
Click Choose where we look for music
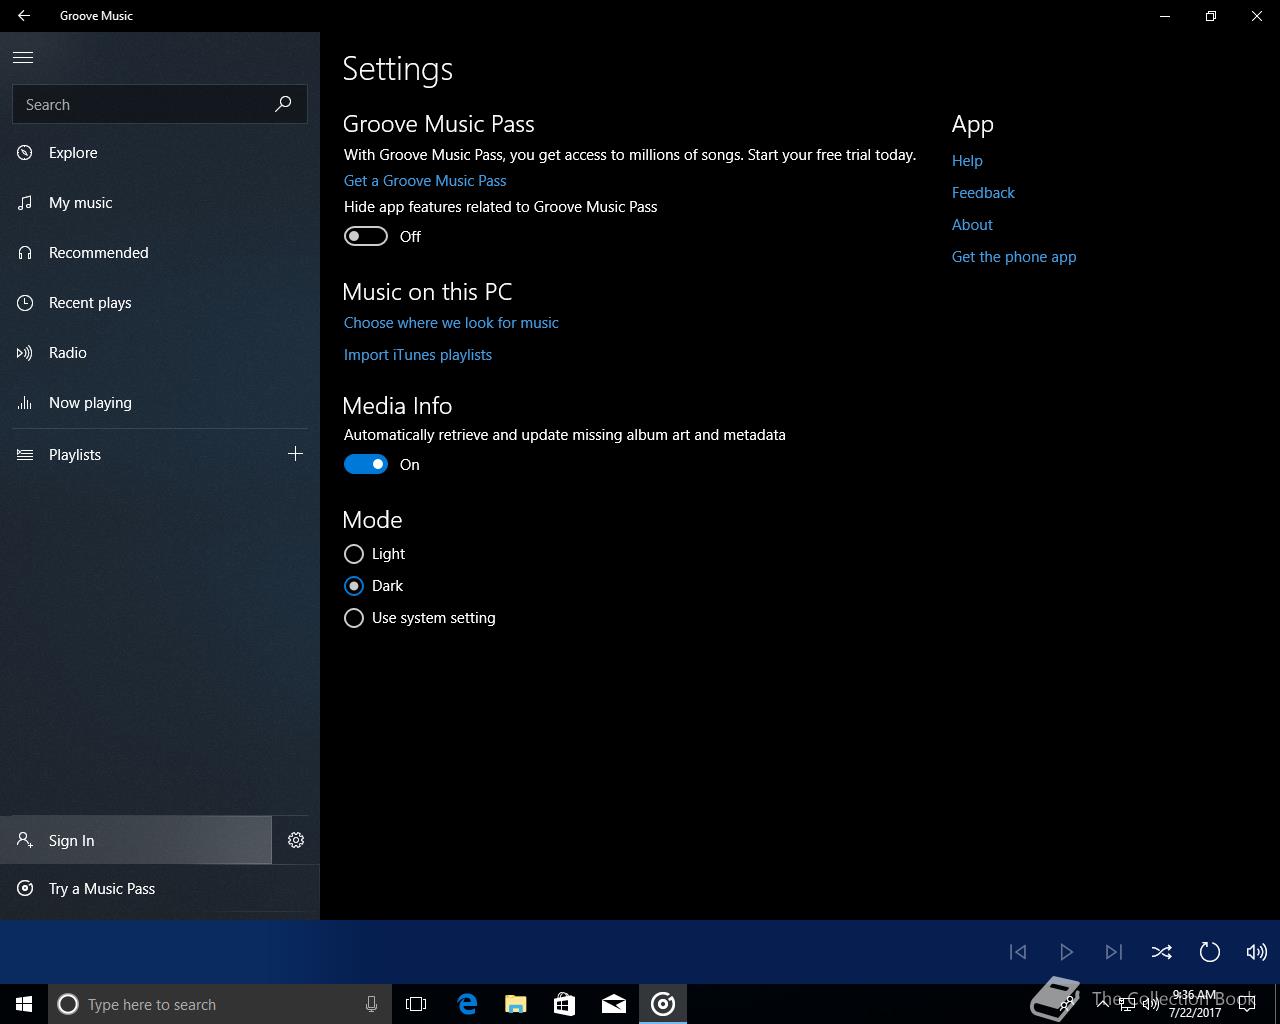tap(451, 323)
